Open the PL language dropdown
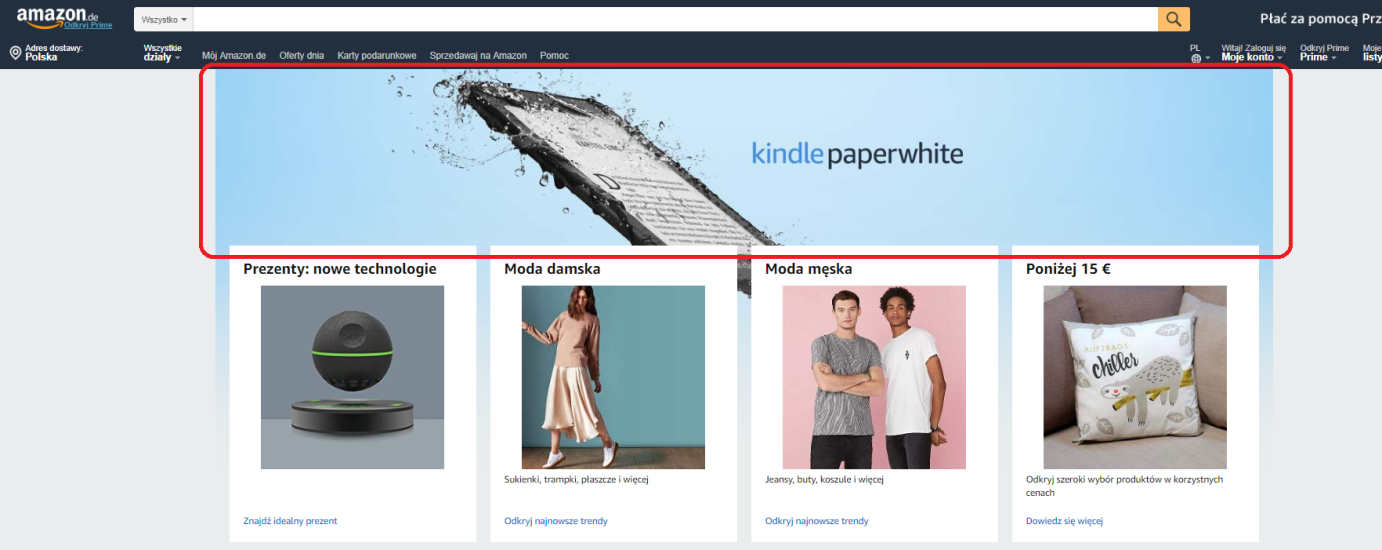 1200,53
